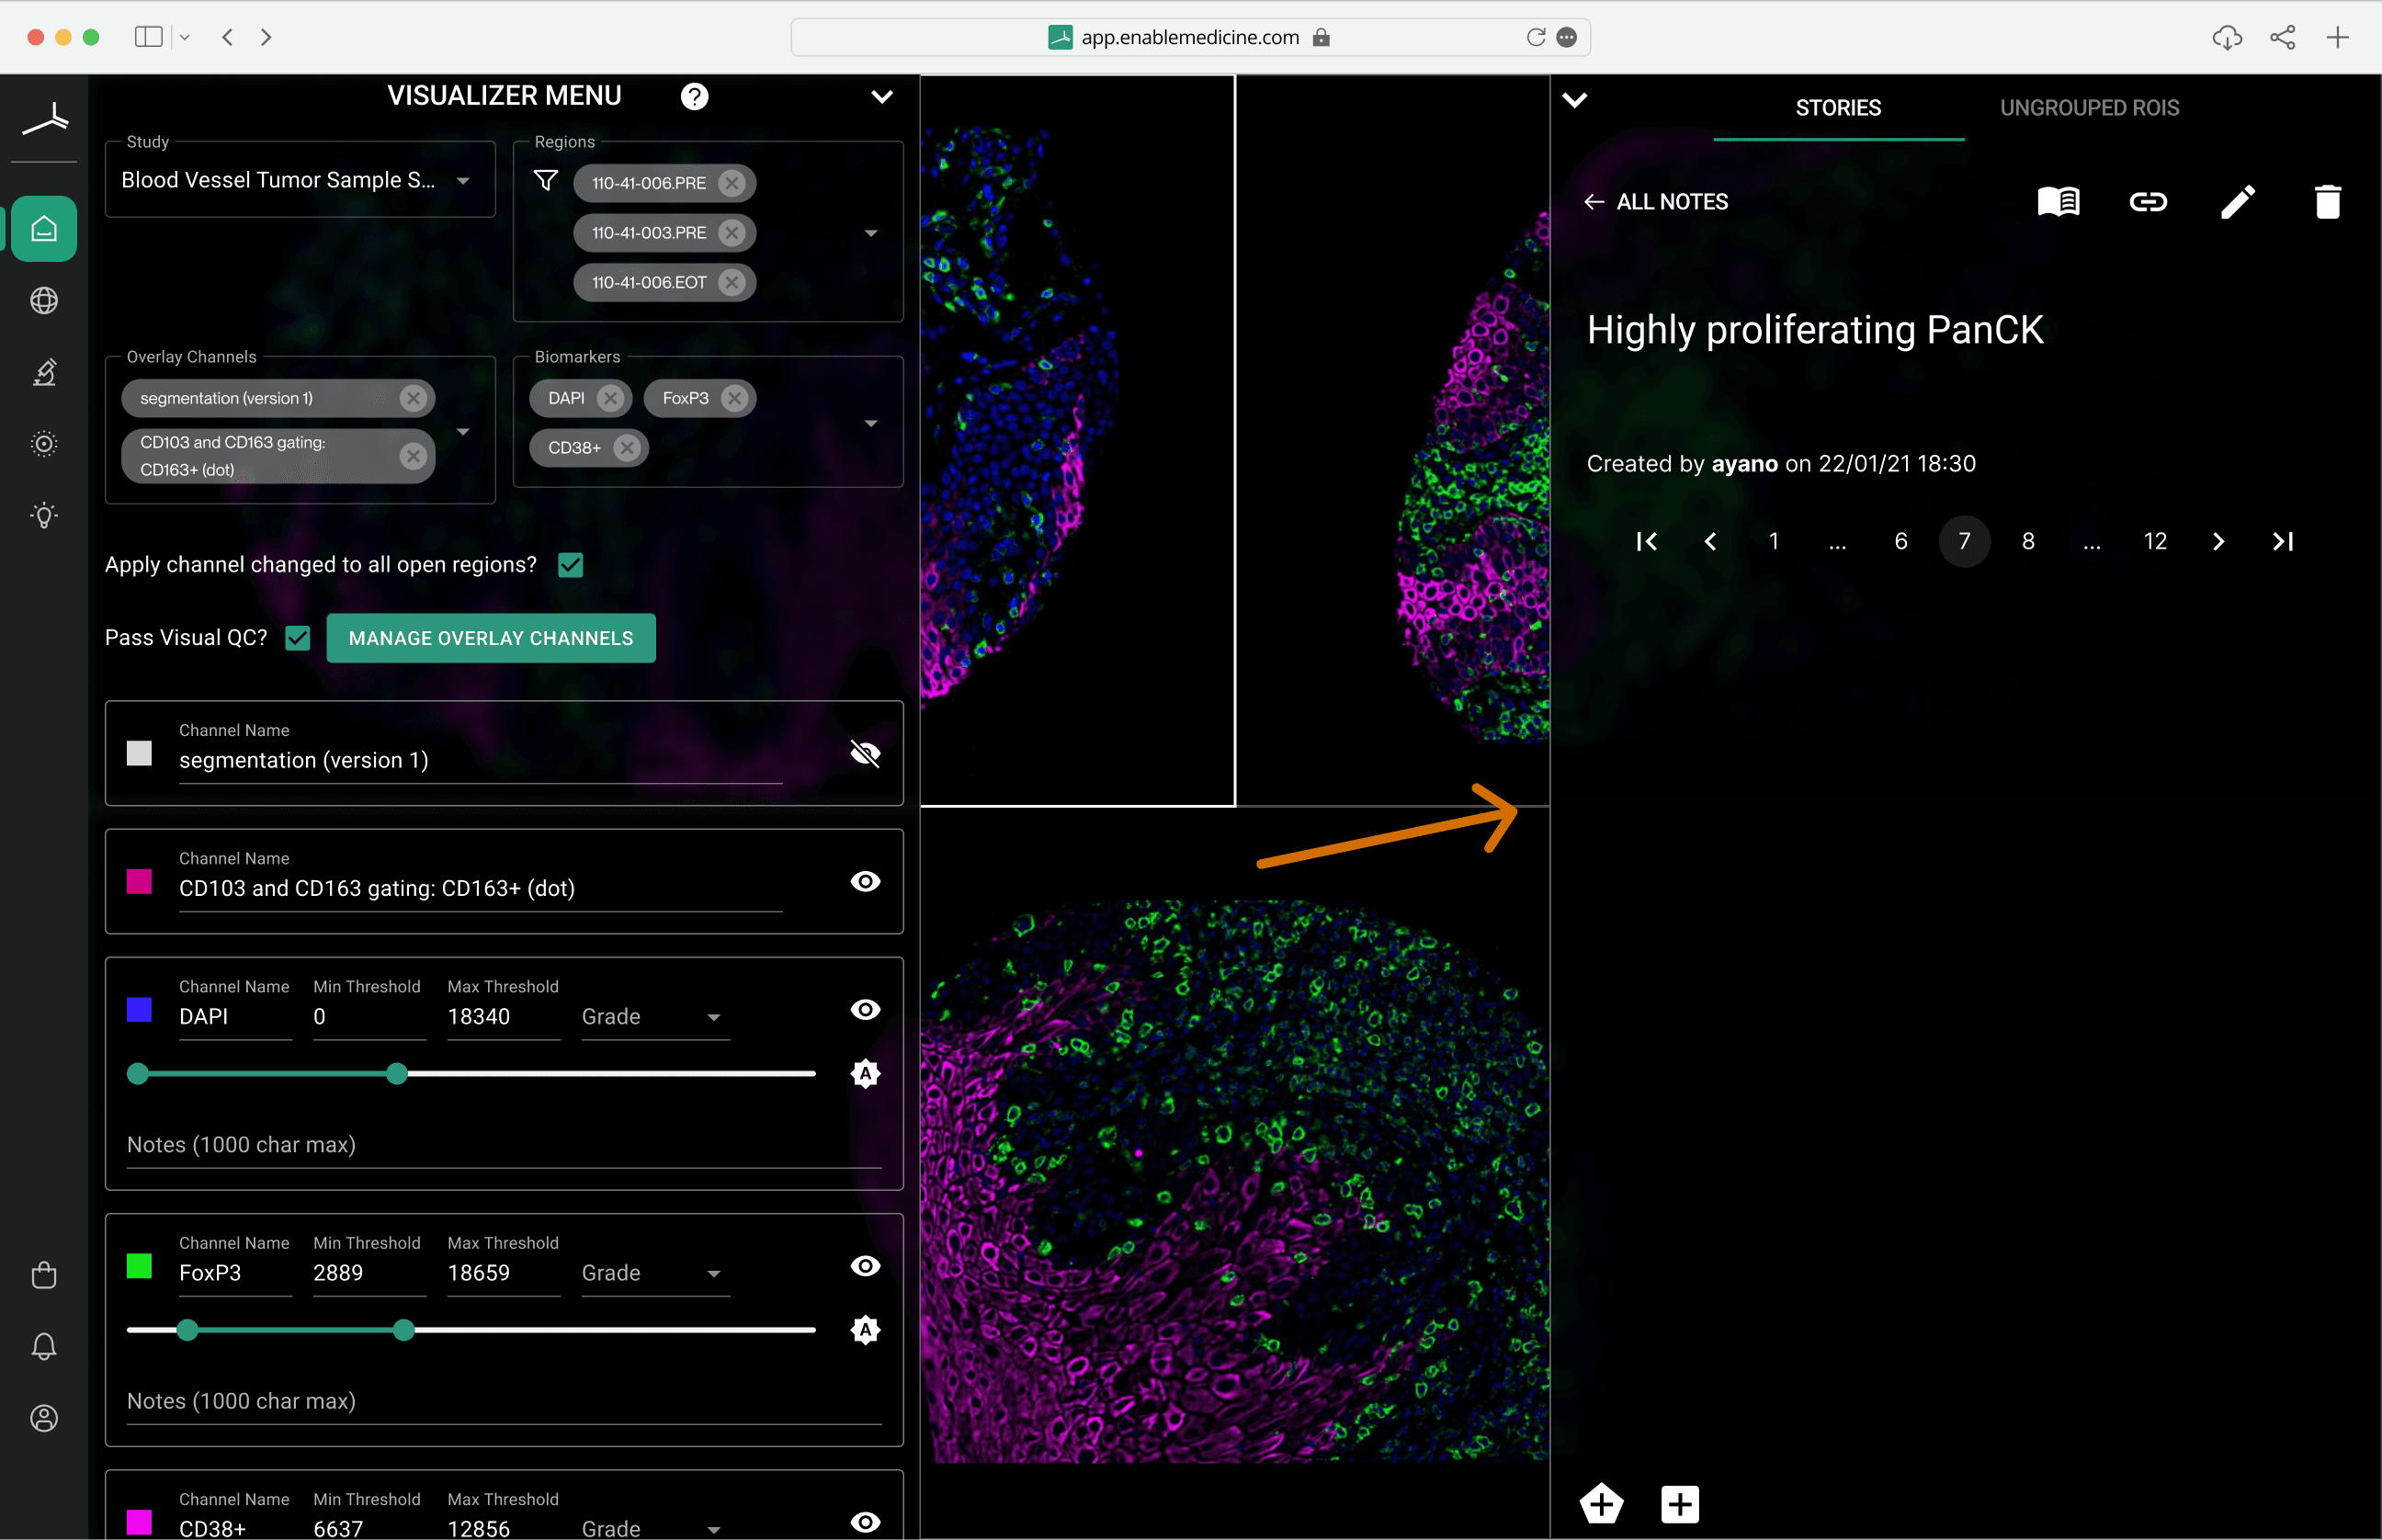The width and height of the screenshot is (2382, 1540).
Task: Expand the Biomarkers dropdown arrow
Action: pyautogui.click(x=871, y=424)
